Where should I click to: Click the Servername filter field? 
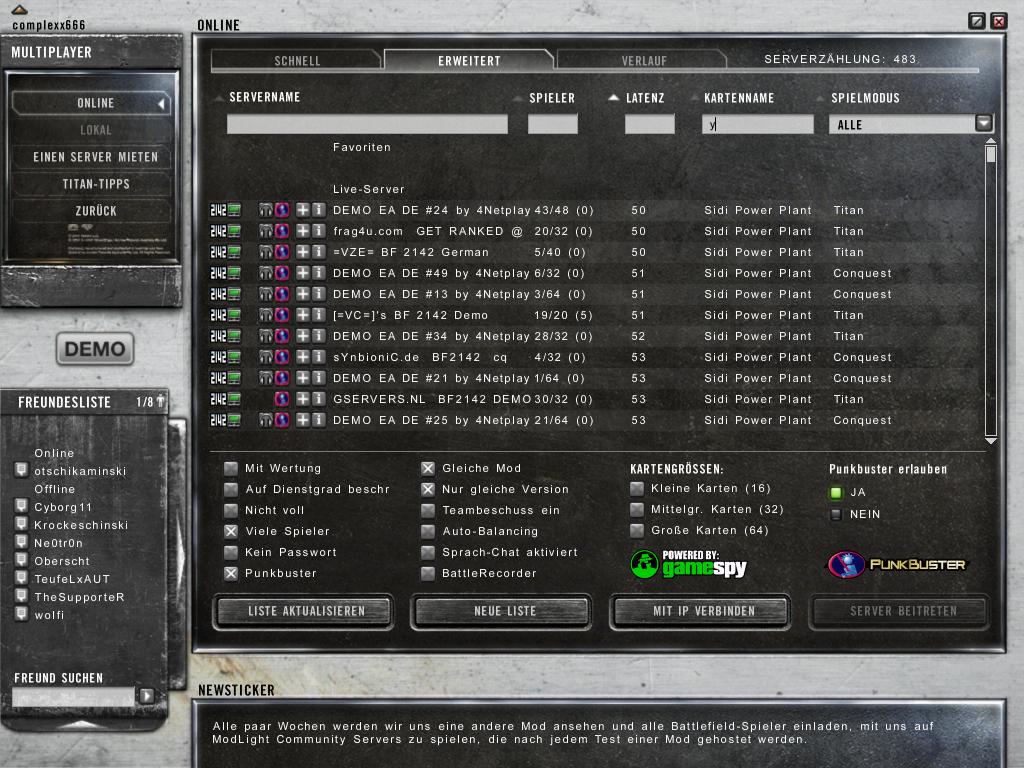[367, 124]
